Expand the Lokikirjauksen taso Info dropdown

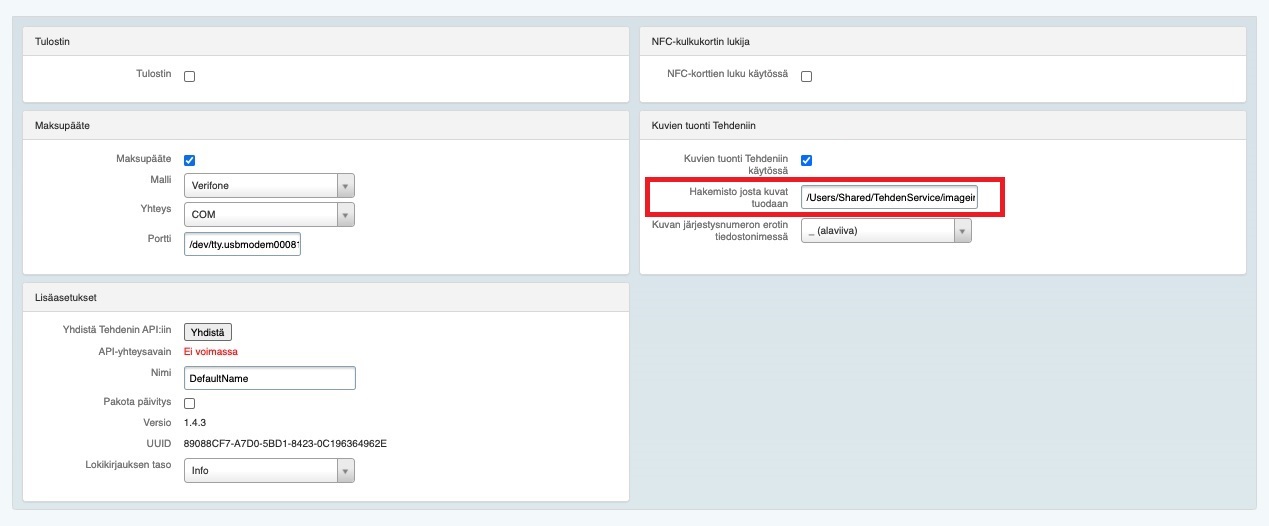(x=269, y=471)
